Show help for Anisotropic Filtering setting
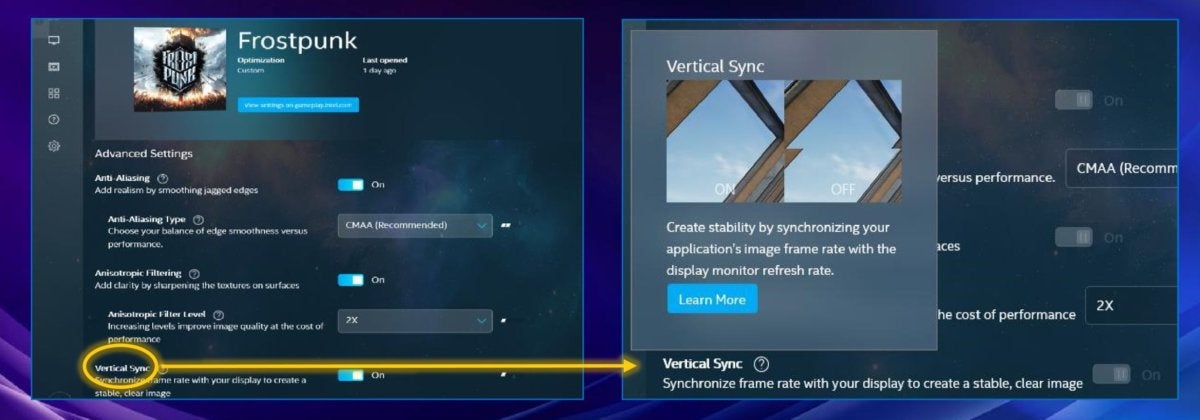The height and width of the screenshot is (420, 1200). click(x=193, y=273)
